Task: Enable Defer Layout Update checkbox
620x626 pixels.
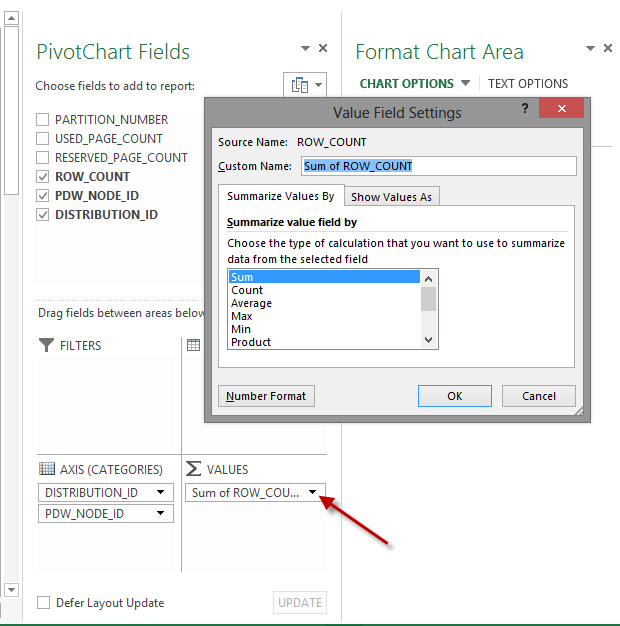Action: 43,603
